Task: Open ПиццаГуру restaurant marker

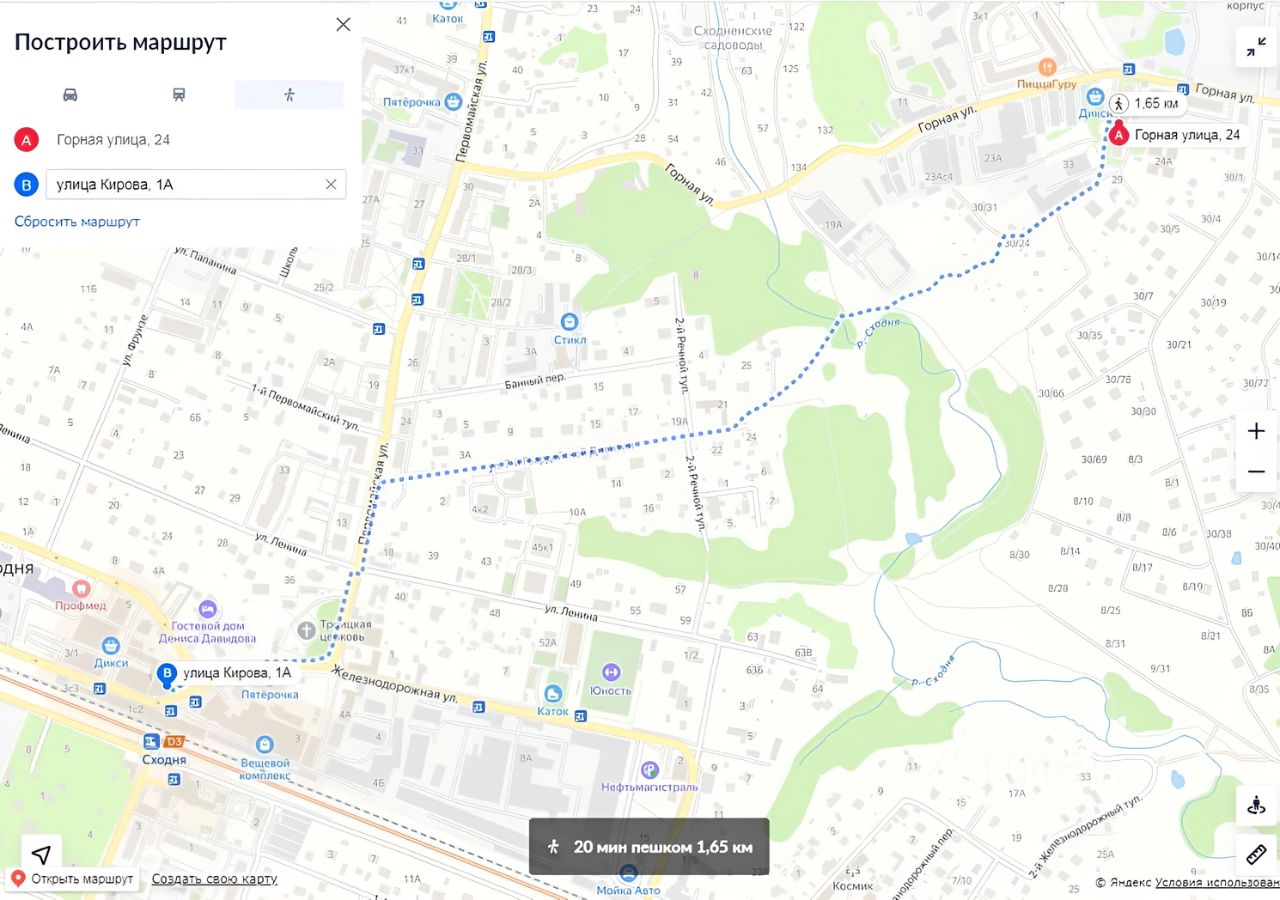Action: click(1047, 67)
